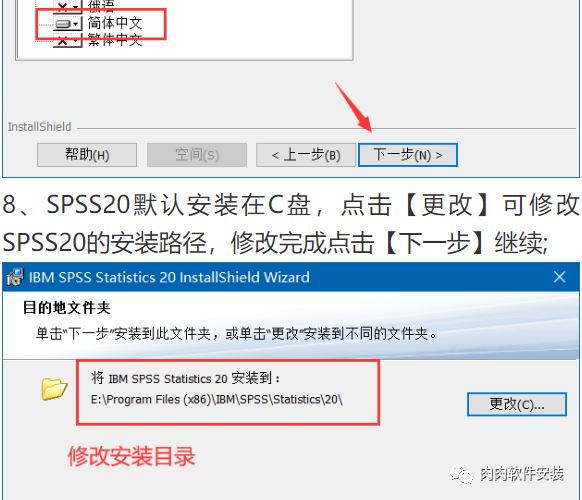Viewport: 582px width, 500px height.
Task: Open the 更改(C)... change folder dialog
Action: point(517,404)
